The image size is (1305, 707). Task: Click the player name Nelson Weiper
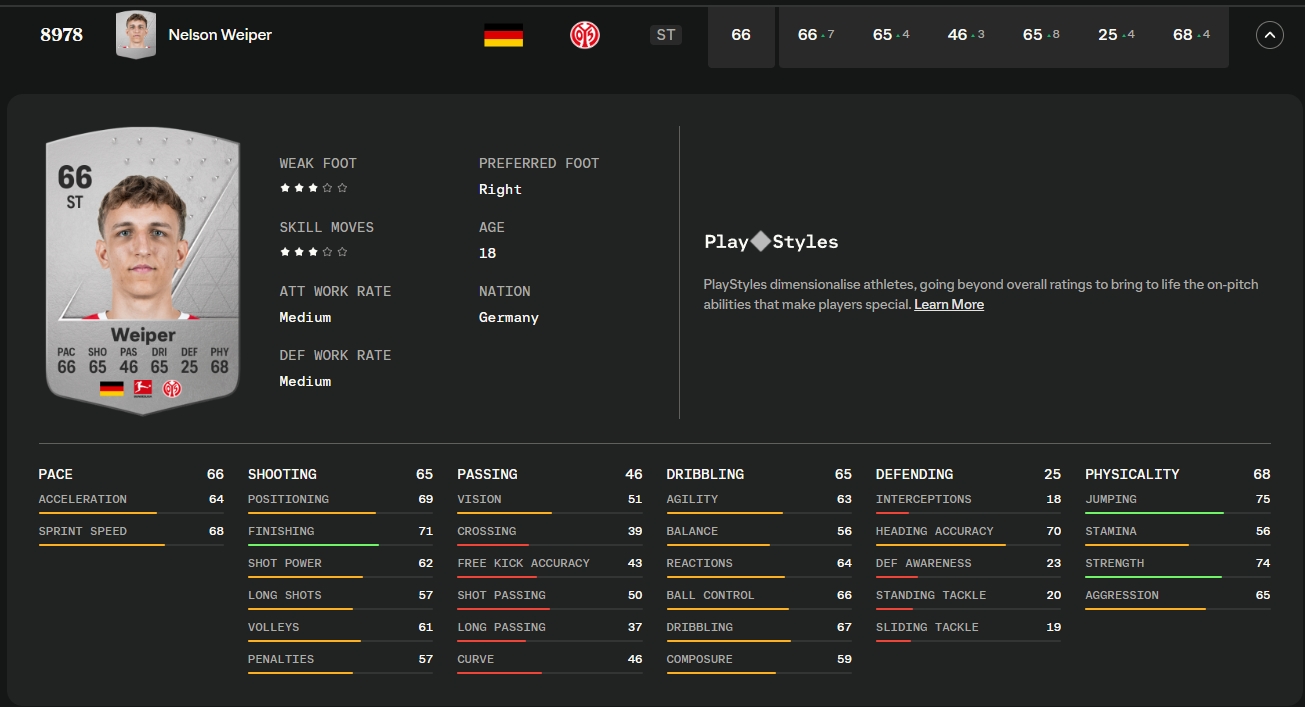(x=220, y=35)
